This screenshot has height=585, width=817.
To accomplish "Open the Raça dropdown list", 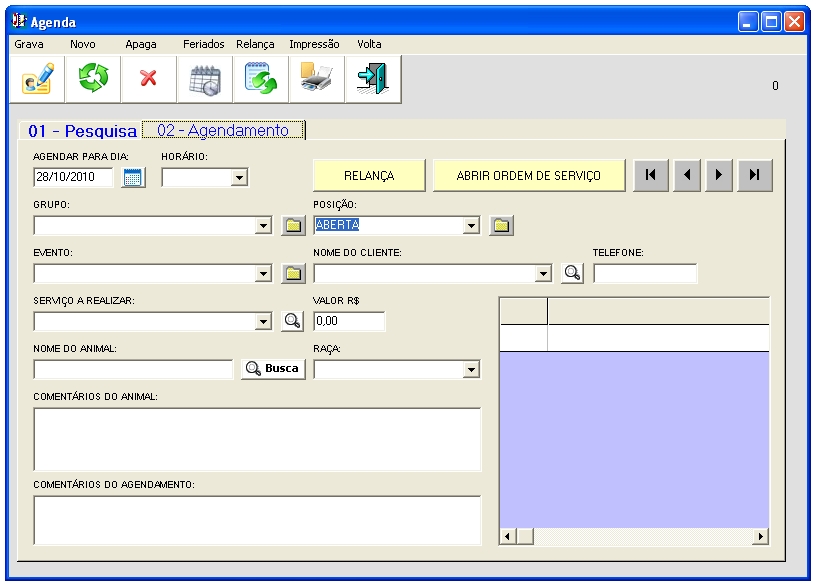I will tap(472, 370).
